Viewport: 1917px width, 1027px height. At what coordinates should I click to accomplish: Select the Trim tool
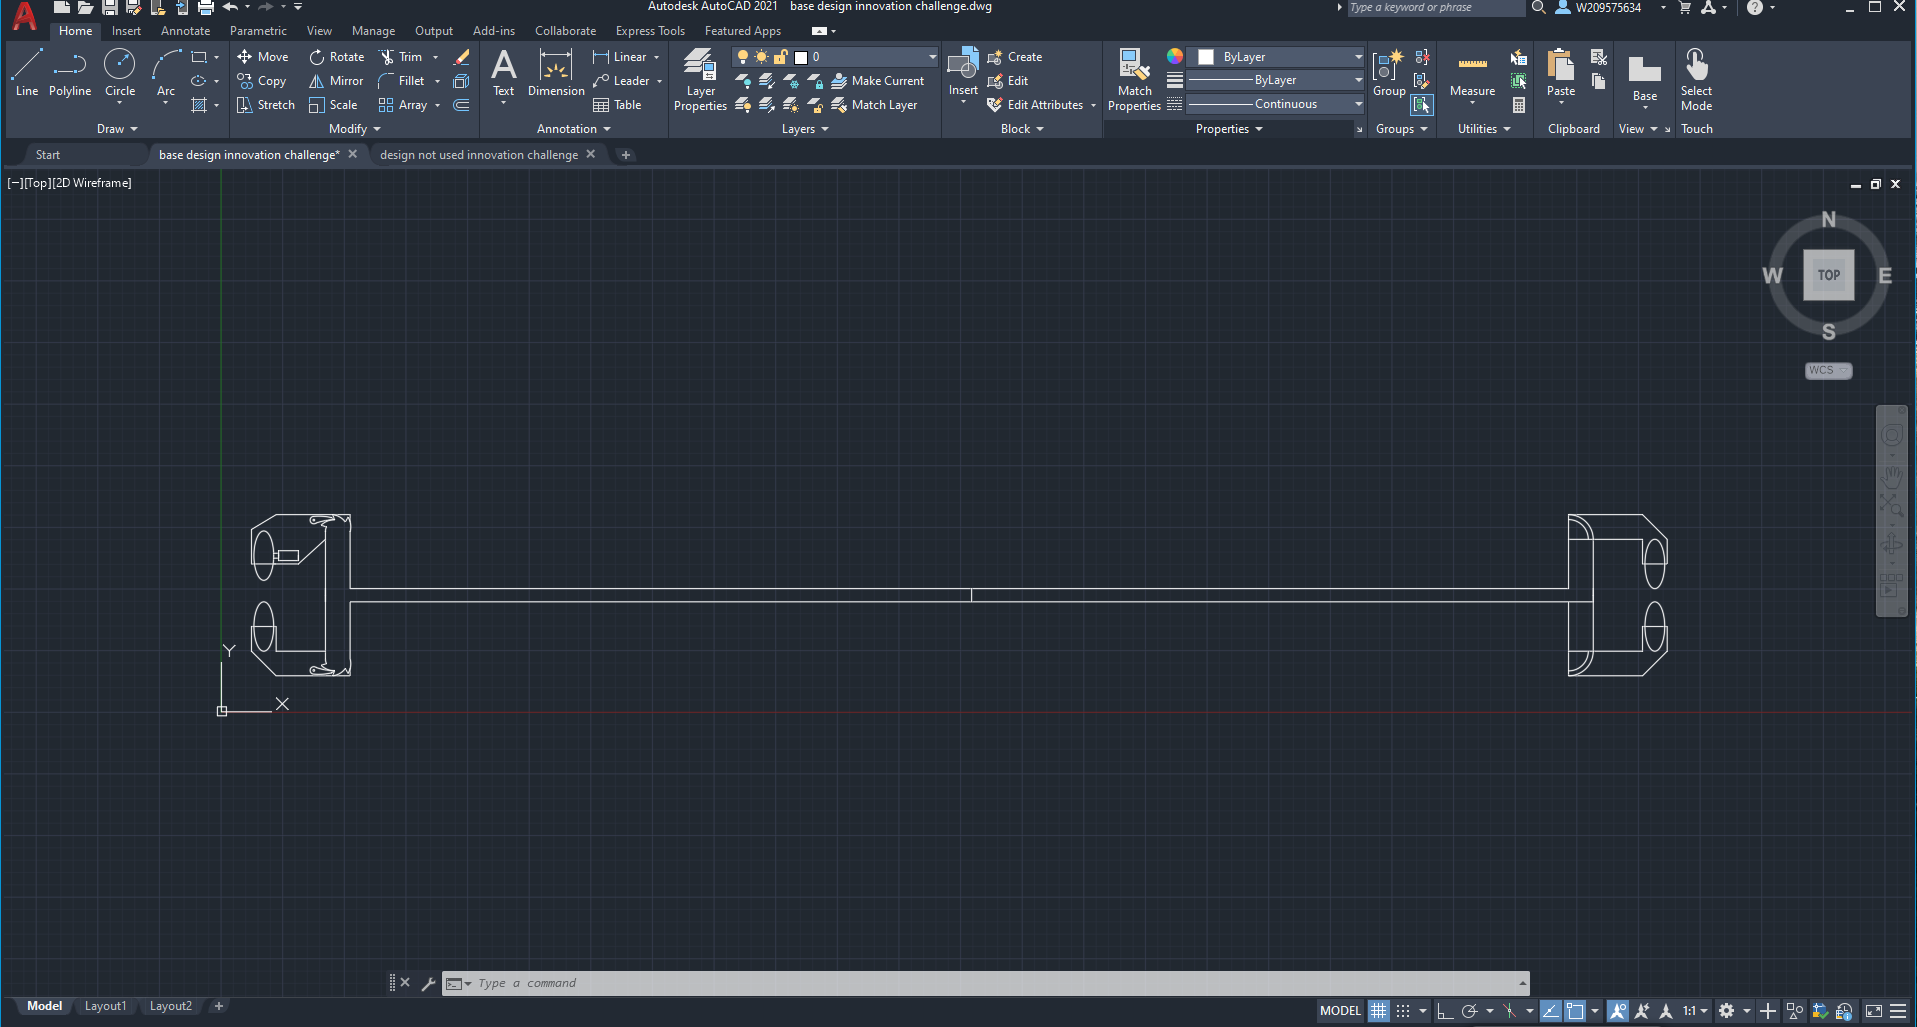tap(401, 57)
